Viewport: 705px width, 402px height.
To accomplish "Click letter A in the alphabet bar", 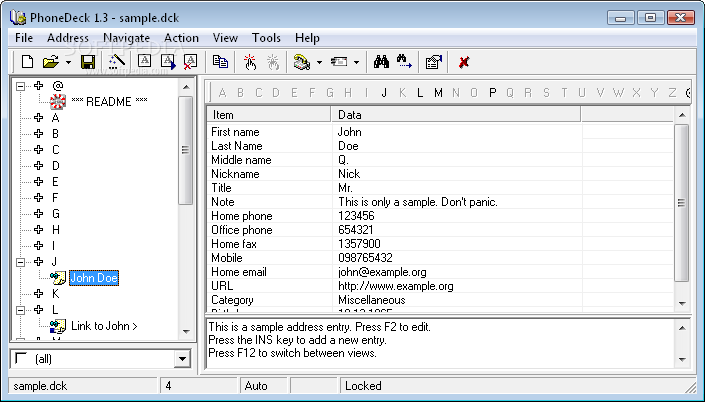I will click(222, 93).
